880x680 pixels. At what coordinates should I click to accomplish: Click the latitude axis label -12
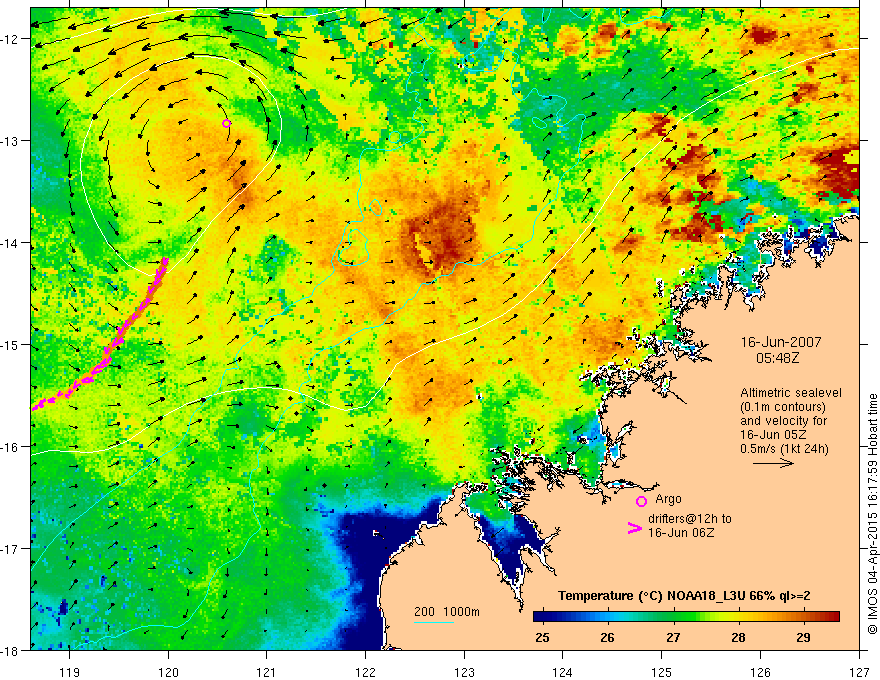tap(11, 39)
